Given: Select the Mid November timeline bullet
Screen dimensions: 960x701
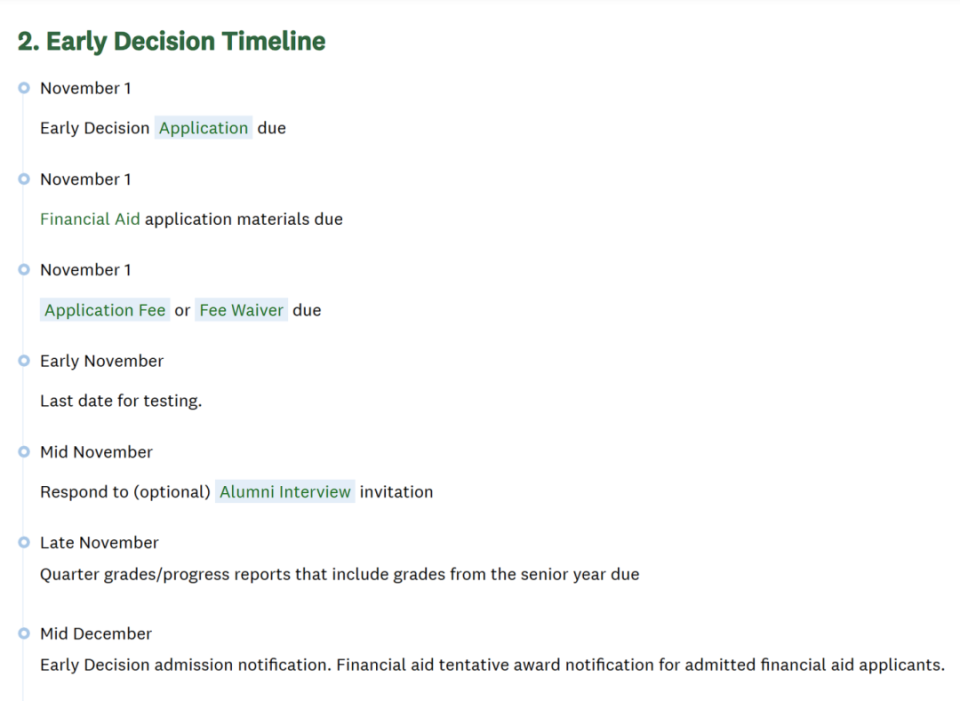Looking at the screenshot, I should point(24,452).
